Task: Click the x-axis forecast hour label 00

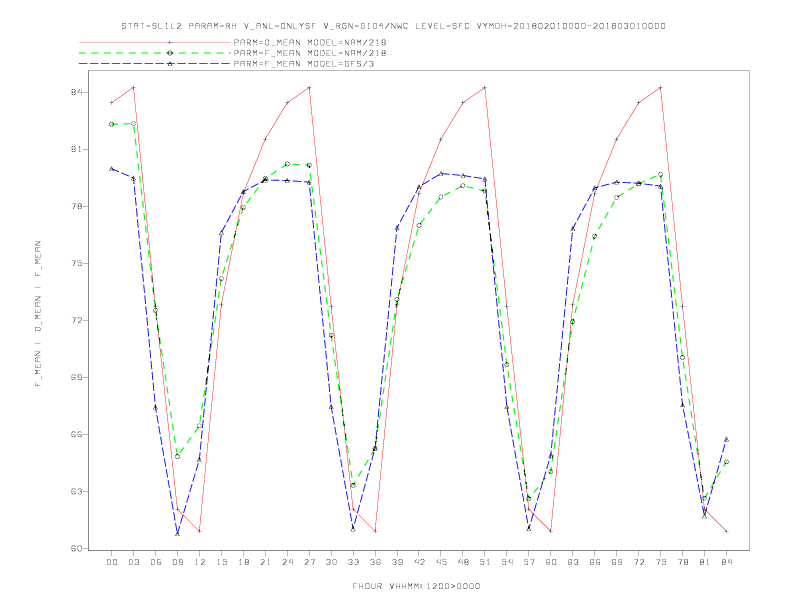Action: 112,562
